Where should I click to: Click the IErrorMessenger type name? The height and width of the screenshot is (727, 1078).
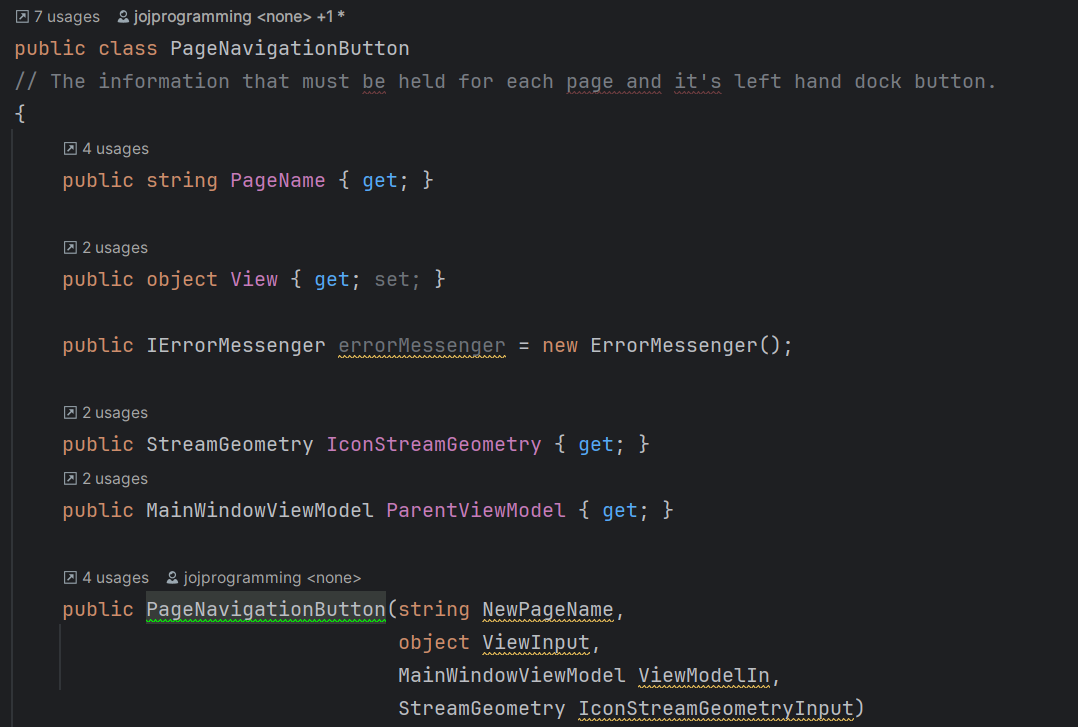point(236,346)
